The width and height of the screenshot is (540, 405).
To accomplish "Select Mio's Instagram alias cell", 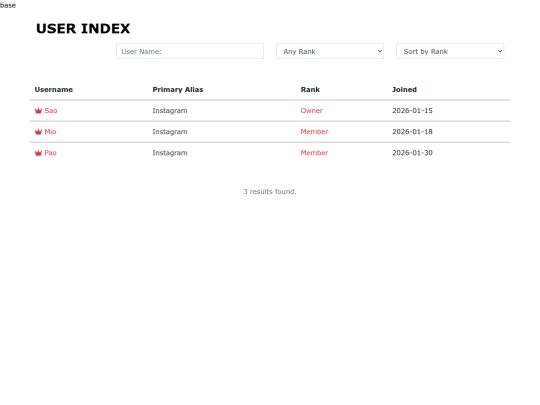I will [x=170, y=132].
